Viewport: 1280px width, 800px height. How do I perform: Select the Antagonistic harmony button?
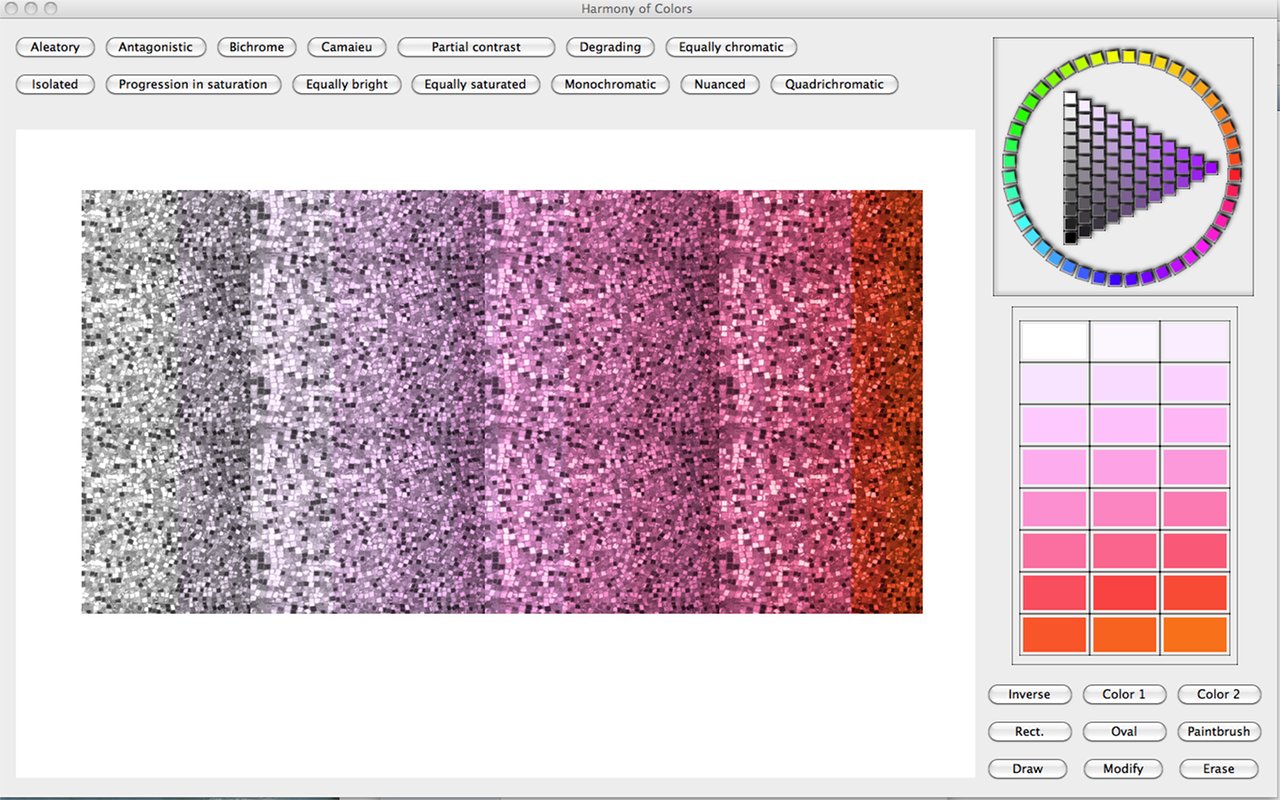[x=155, y=47]
